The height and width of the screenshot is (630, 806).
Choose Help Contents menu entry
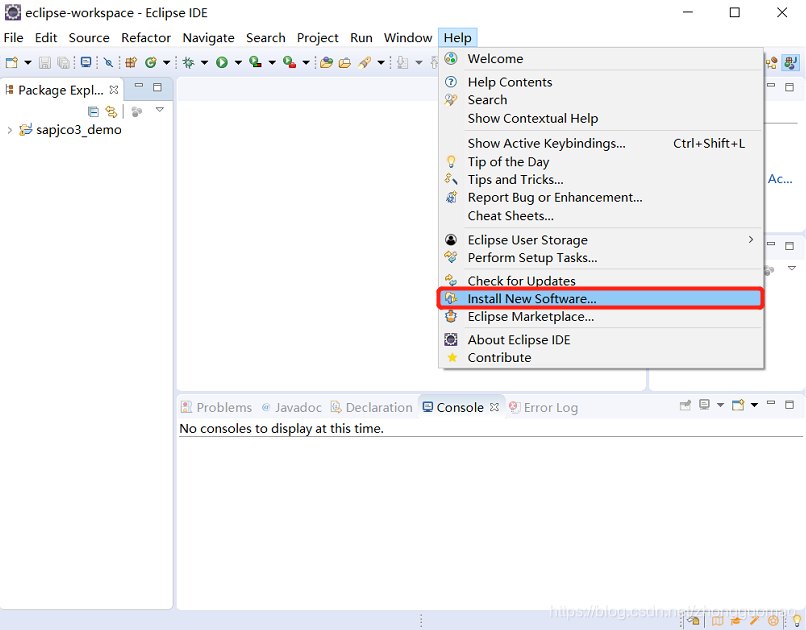click(x=601, y=82)
